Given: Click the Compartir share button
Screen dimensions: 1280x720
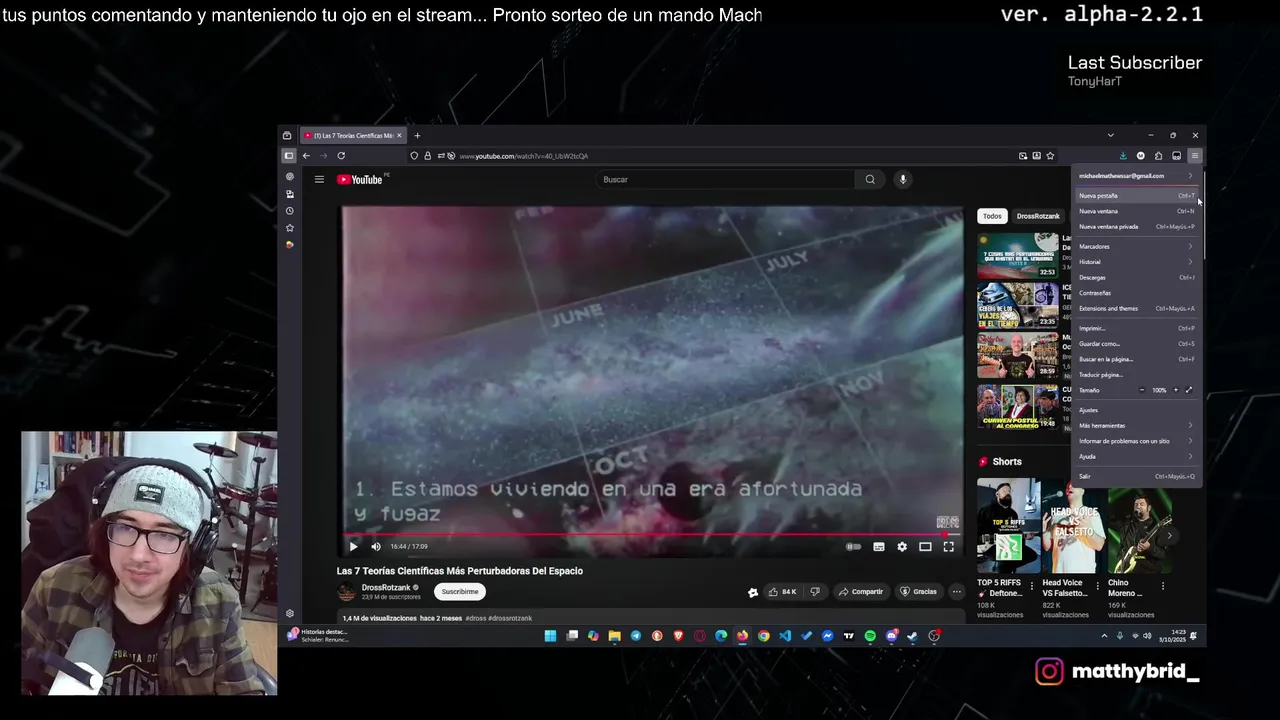Looking at the screenshot, I should [861, 592].
